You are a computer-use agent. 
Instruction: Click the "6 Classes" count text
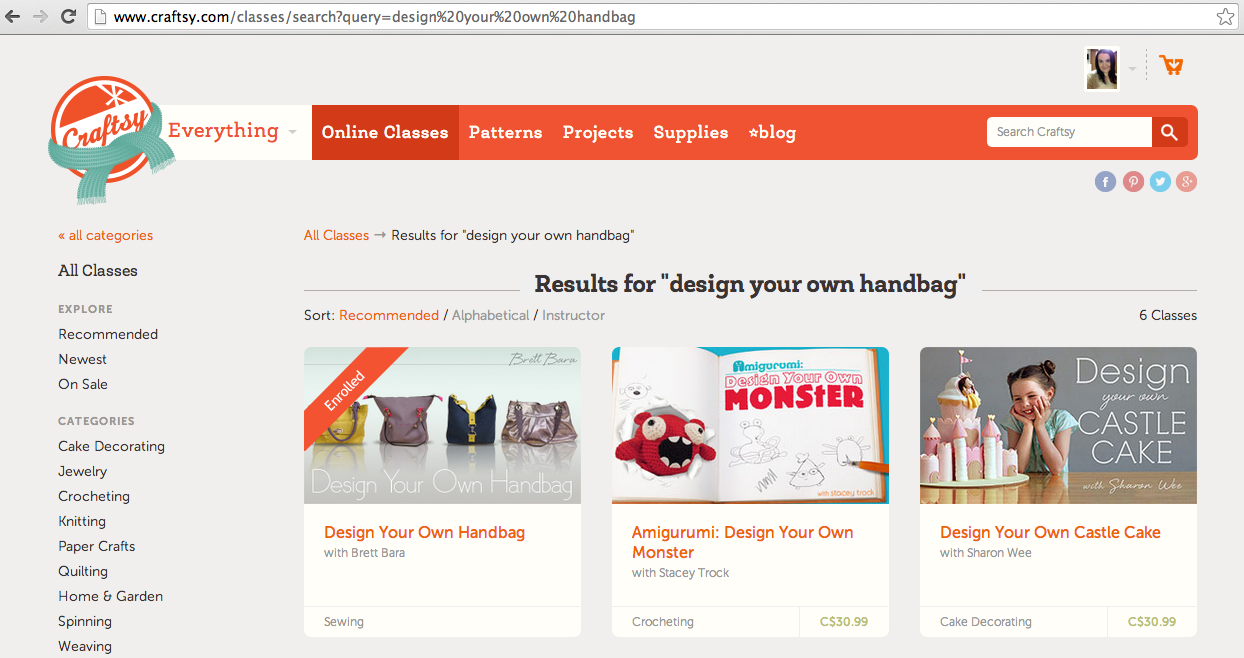tap(1168, 315)
